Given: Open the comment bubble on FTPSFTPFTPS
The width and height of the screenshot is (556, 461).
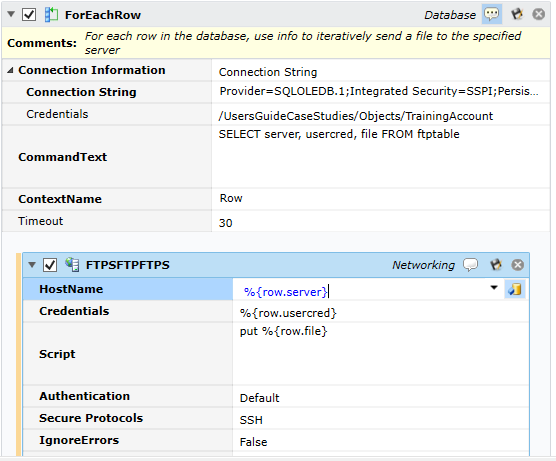Looking at the screenshot, I should coord(470,265).
